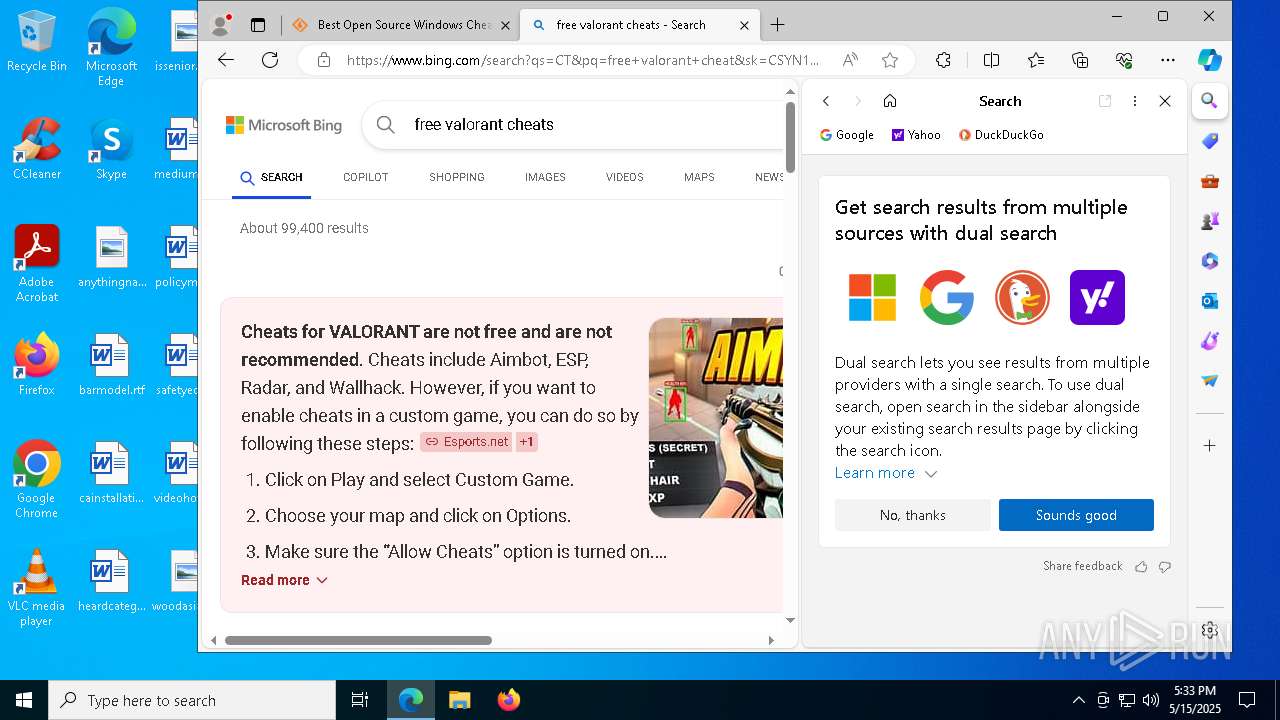
Task: Accept dual search with Sounds good
Action: [x=1076, y=515]
